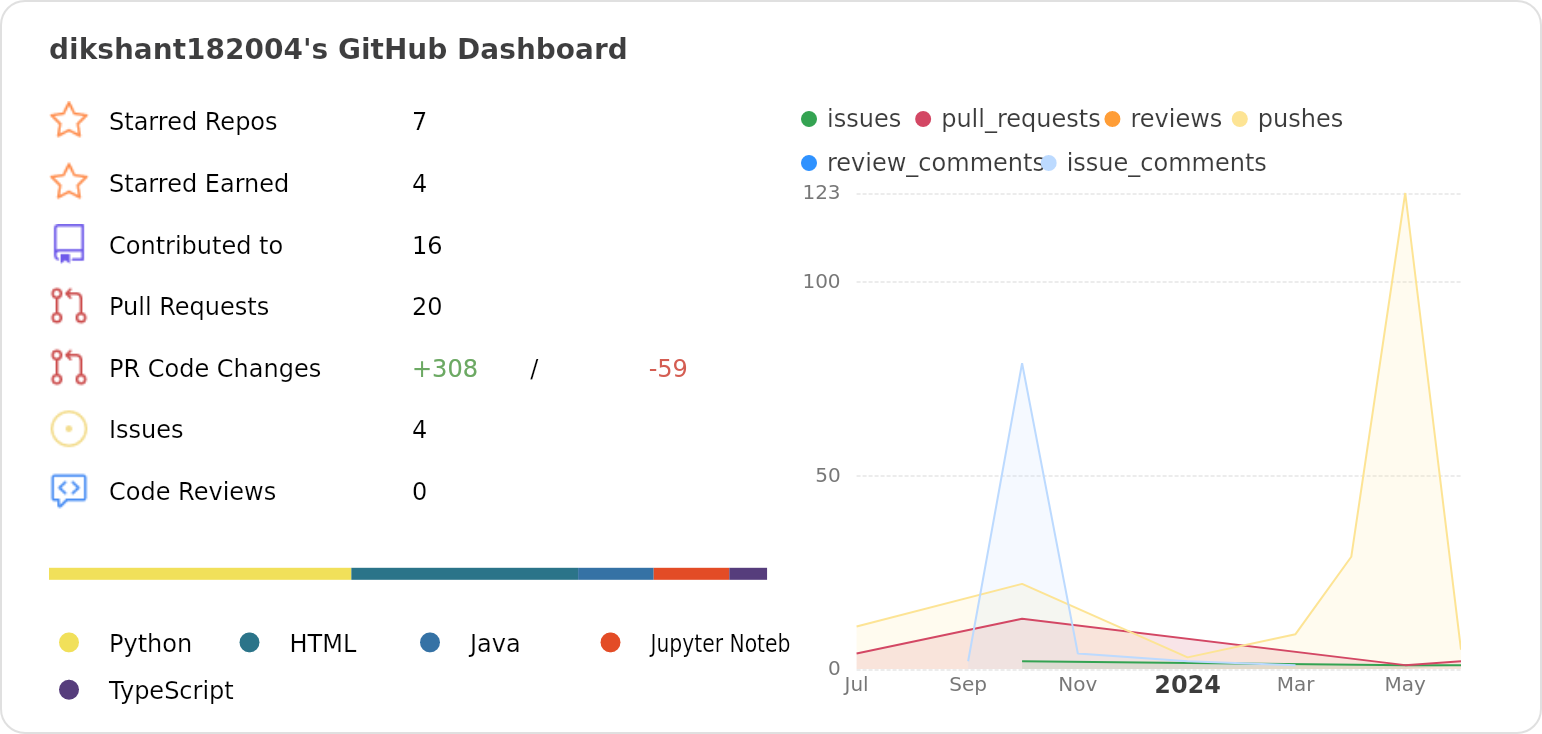This screenshot has height=734, width=1542.
Task: Click the Python language label
Action: coord(150,644)
